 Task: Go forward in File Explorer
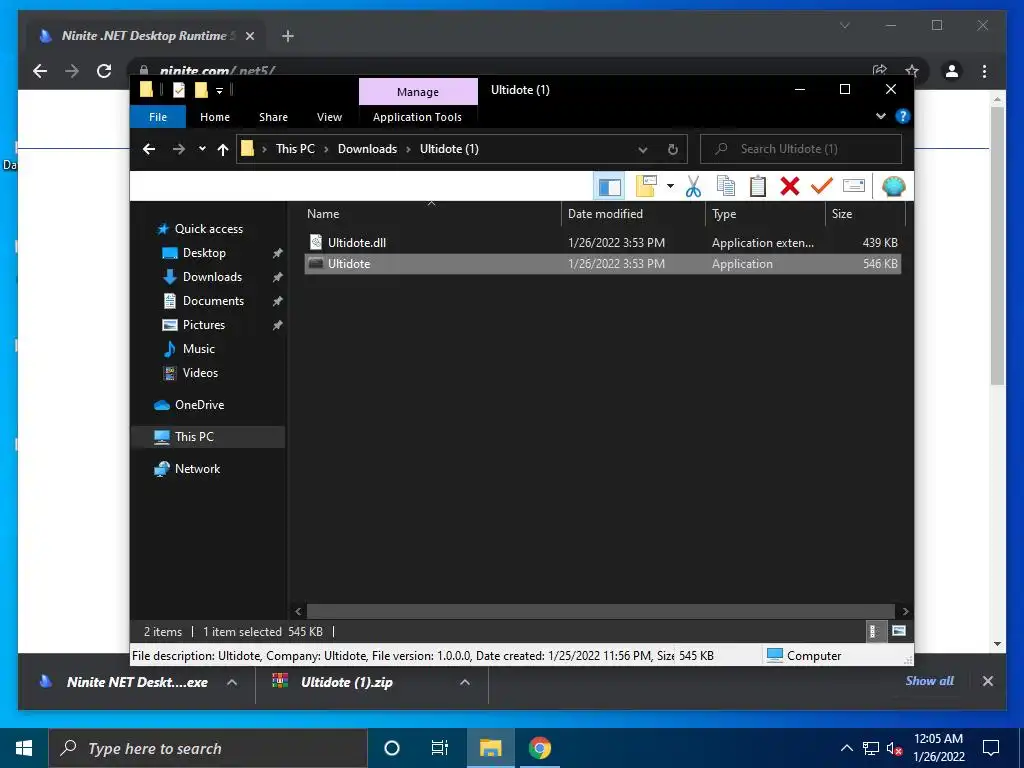(x=178, y=149)
